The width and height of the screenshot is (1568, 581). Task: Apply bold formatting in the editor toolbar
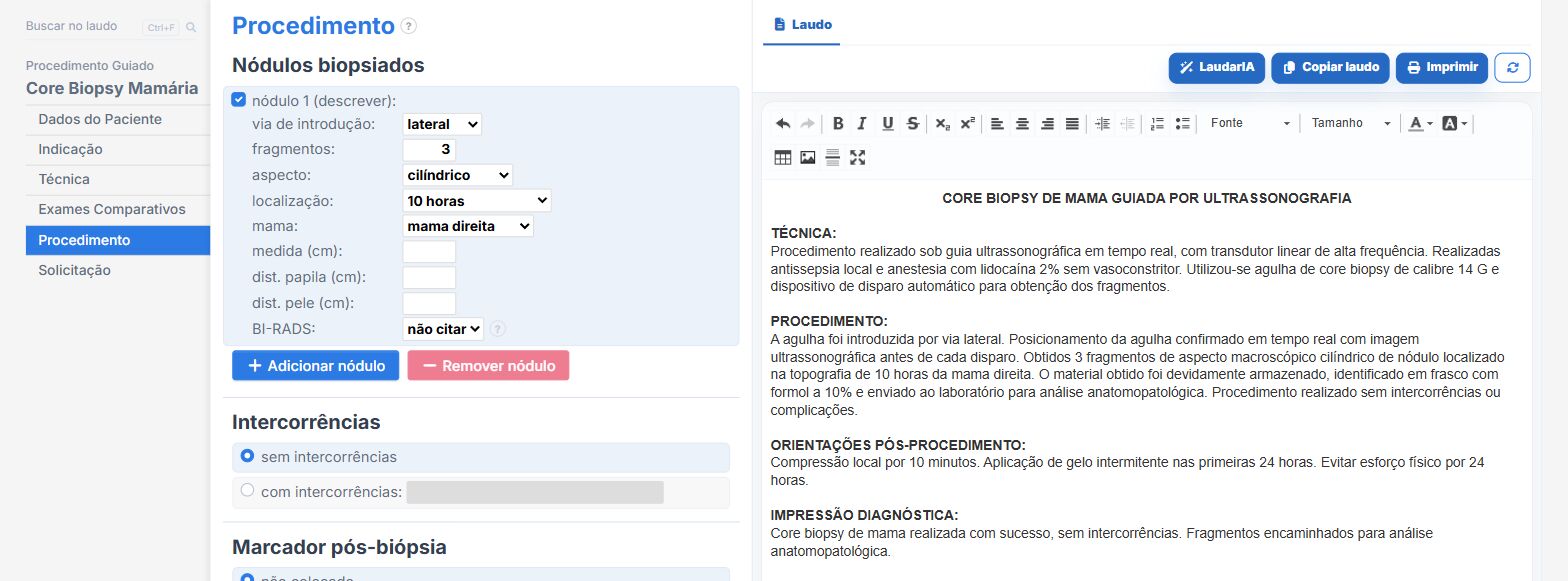(838, 124)
